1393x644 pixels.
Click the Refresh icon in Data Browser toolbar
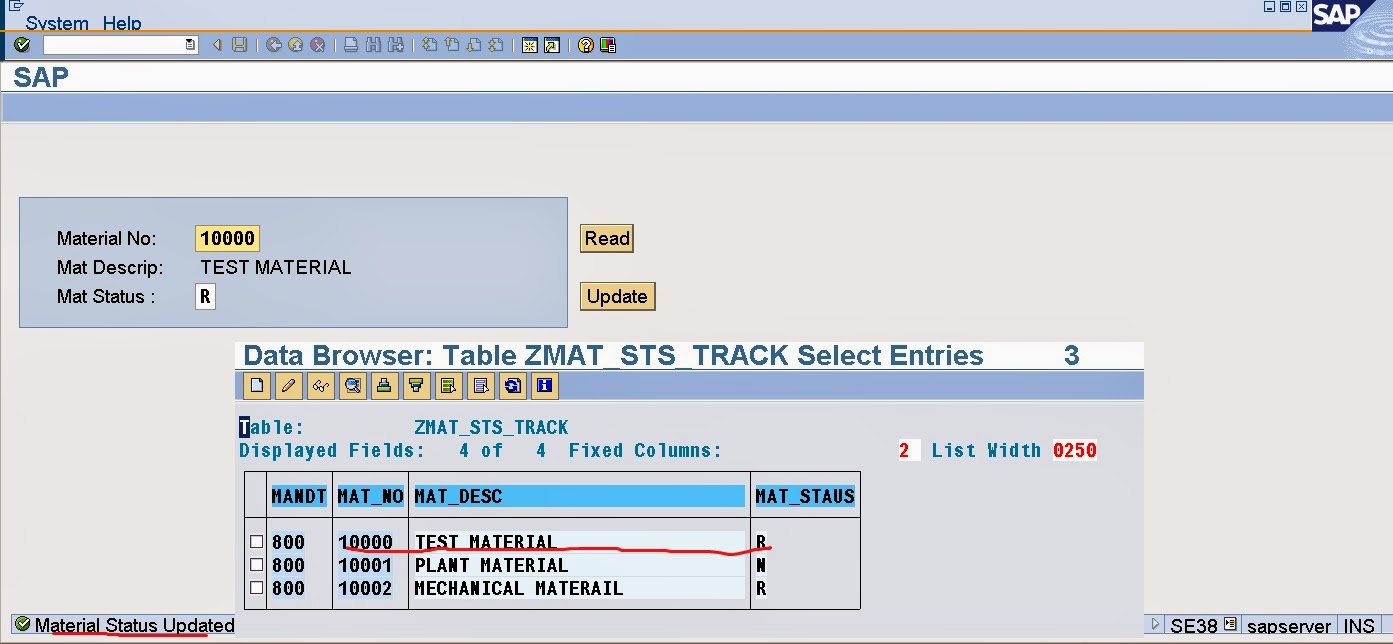point(513,385)
